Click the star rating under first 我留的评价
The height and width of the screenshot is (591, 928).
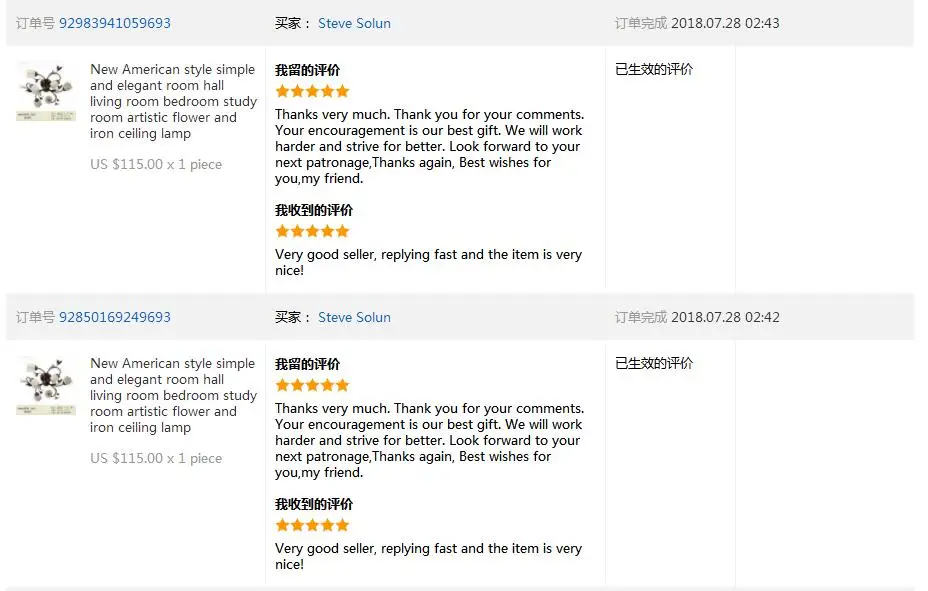coord(312,91)
